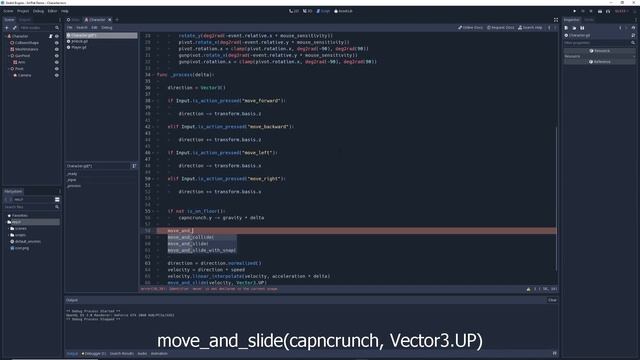Expand the bottom panel toggle icon
640x360 pixels.
tap(555, 353)
